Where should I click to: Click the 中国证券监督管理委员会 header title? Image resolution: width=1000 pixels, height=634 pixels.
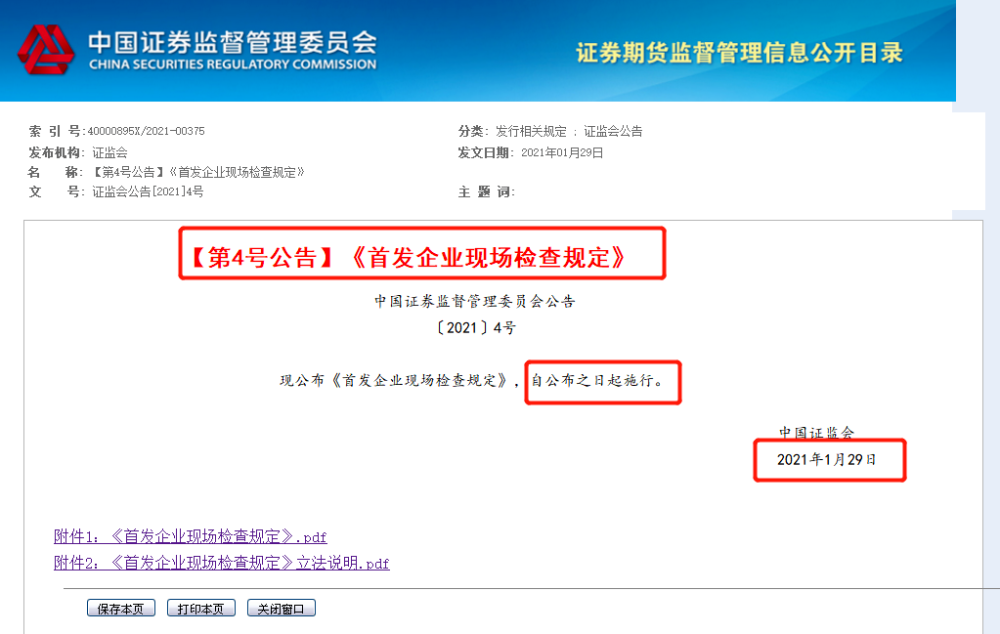(233, 42)
